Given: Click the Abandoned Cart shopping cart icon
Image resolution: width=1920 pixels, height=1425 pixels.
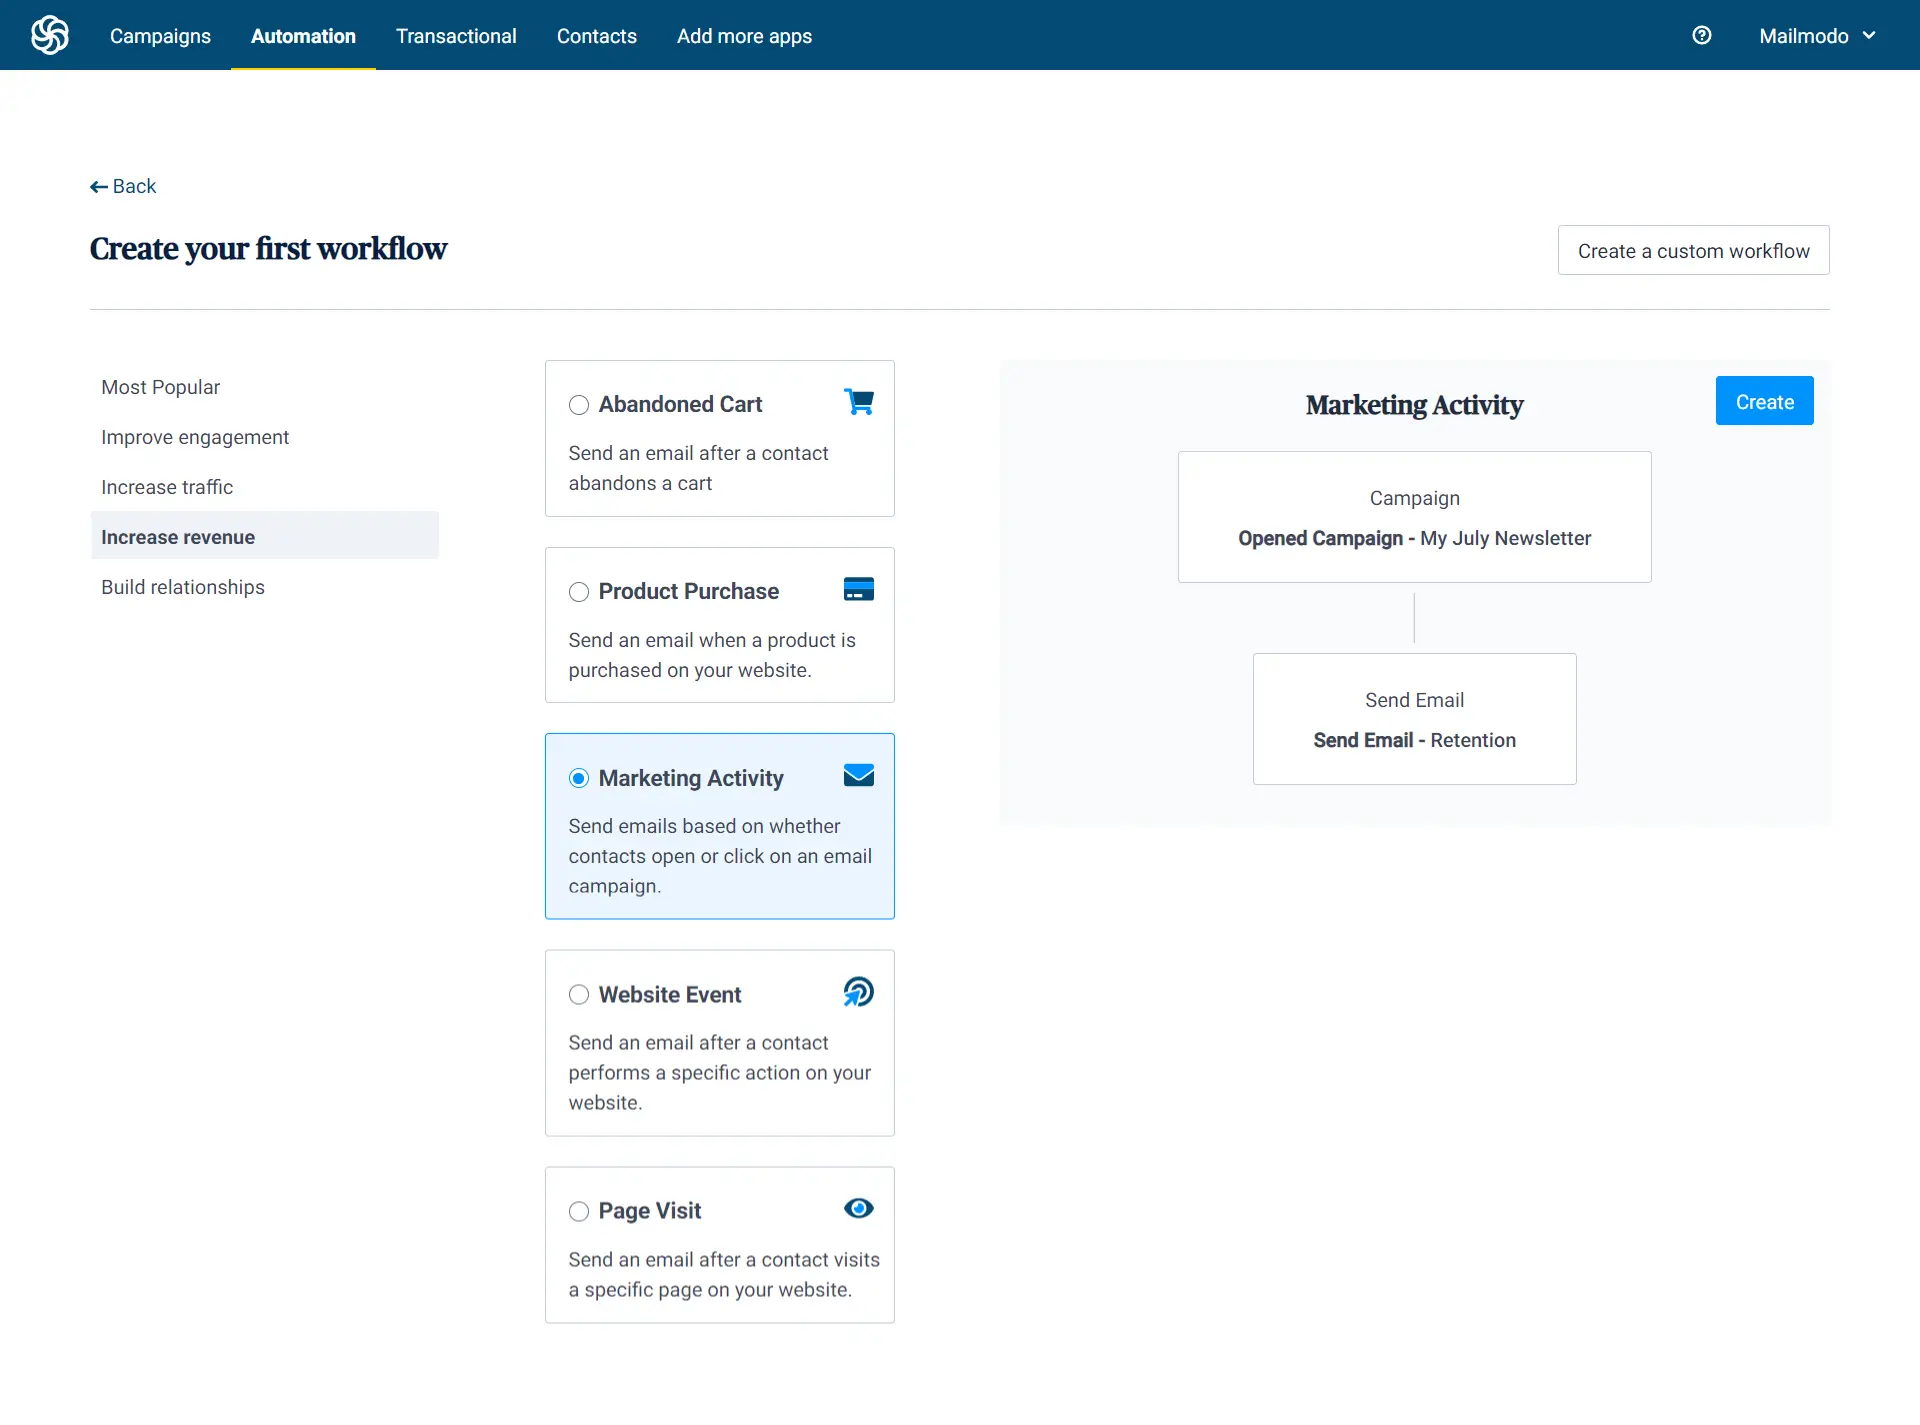Looking at the screenshot, I should pyautogui.click(x=859, y=402).
